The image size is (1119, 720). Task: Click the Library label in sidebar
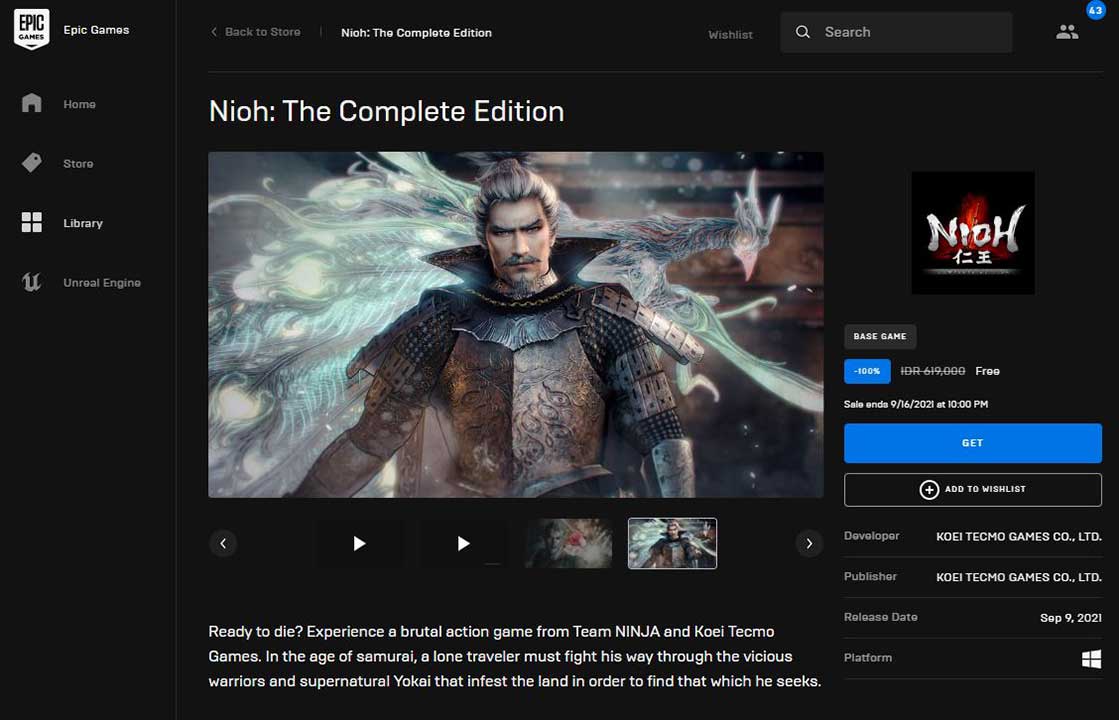(x=83, y=223)
